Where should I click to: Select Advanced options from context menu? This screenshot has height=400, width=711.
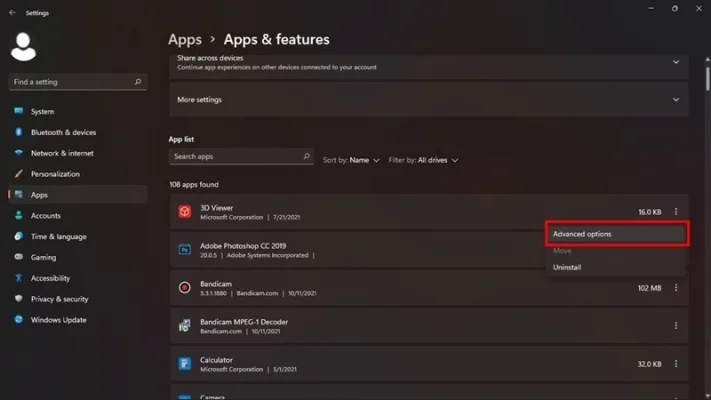tap(616, 234)
